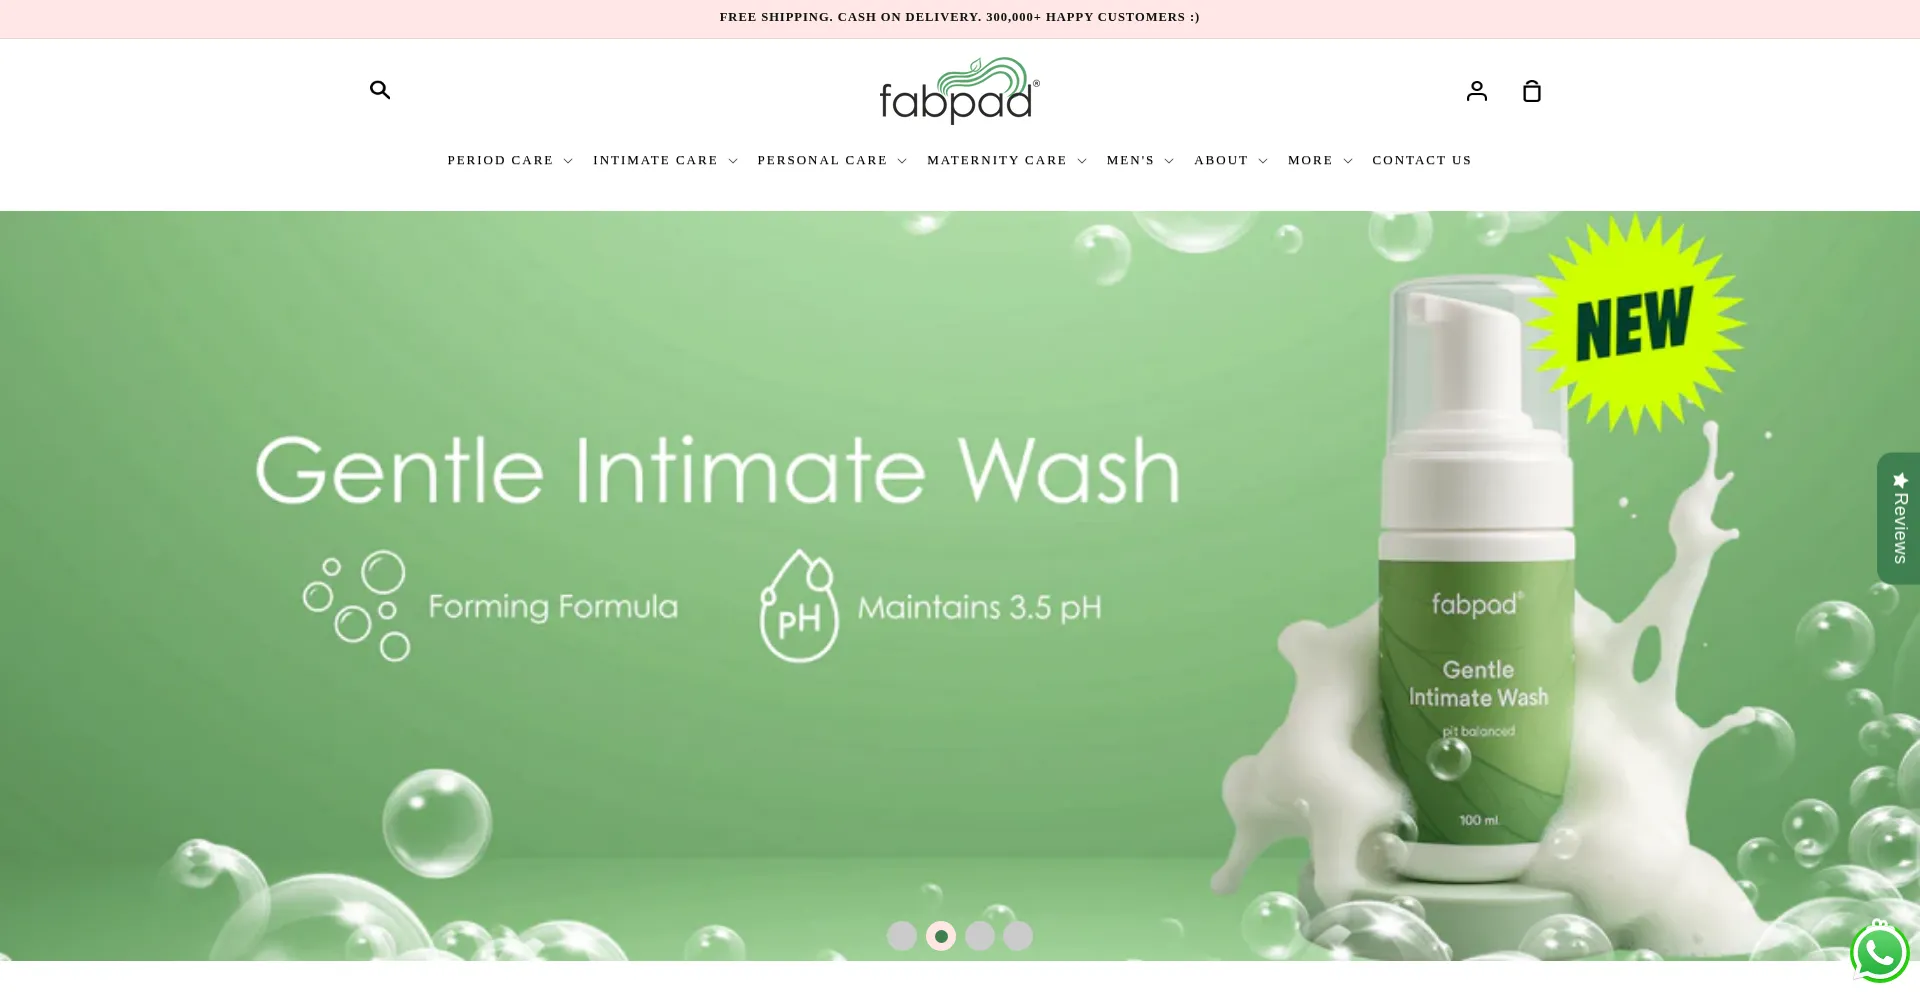Click the Gentle Intimate Wash bottle image
Screen dimensions: 1920x993
click(x=1477, y=580)
